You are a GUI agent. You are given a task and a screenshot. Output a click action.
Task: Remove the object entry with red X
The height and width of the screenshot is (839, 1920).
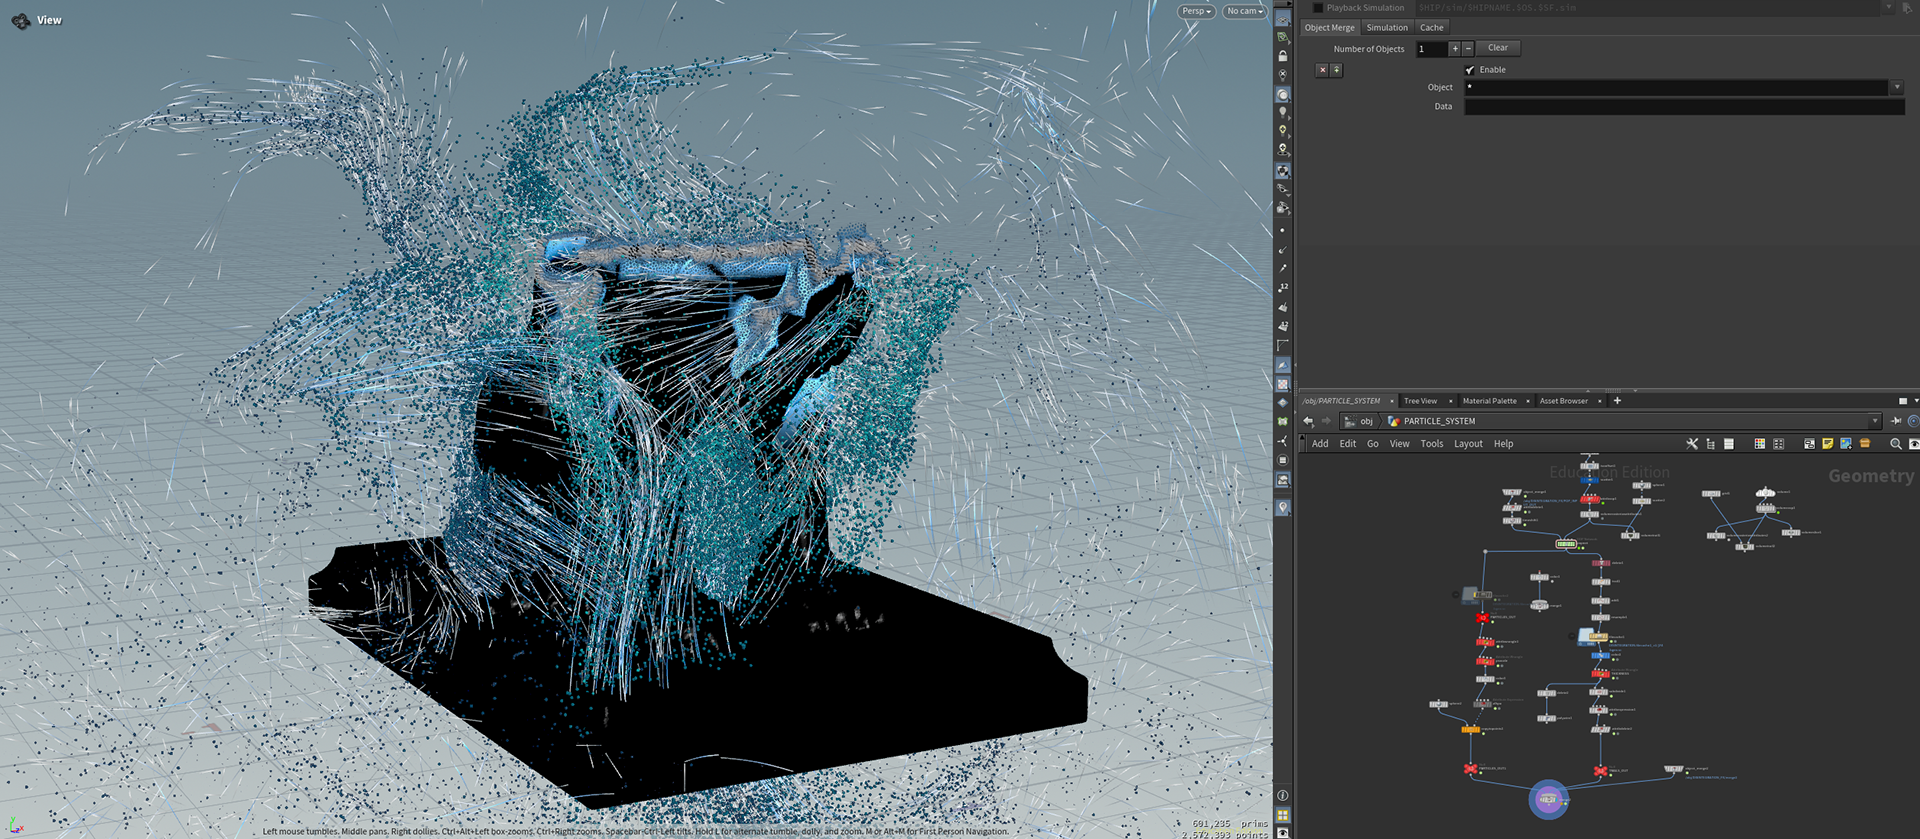[x=1322, y=70]
